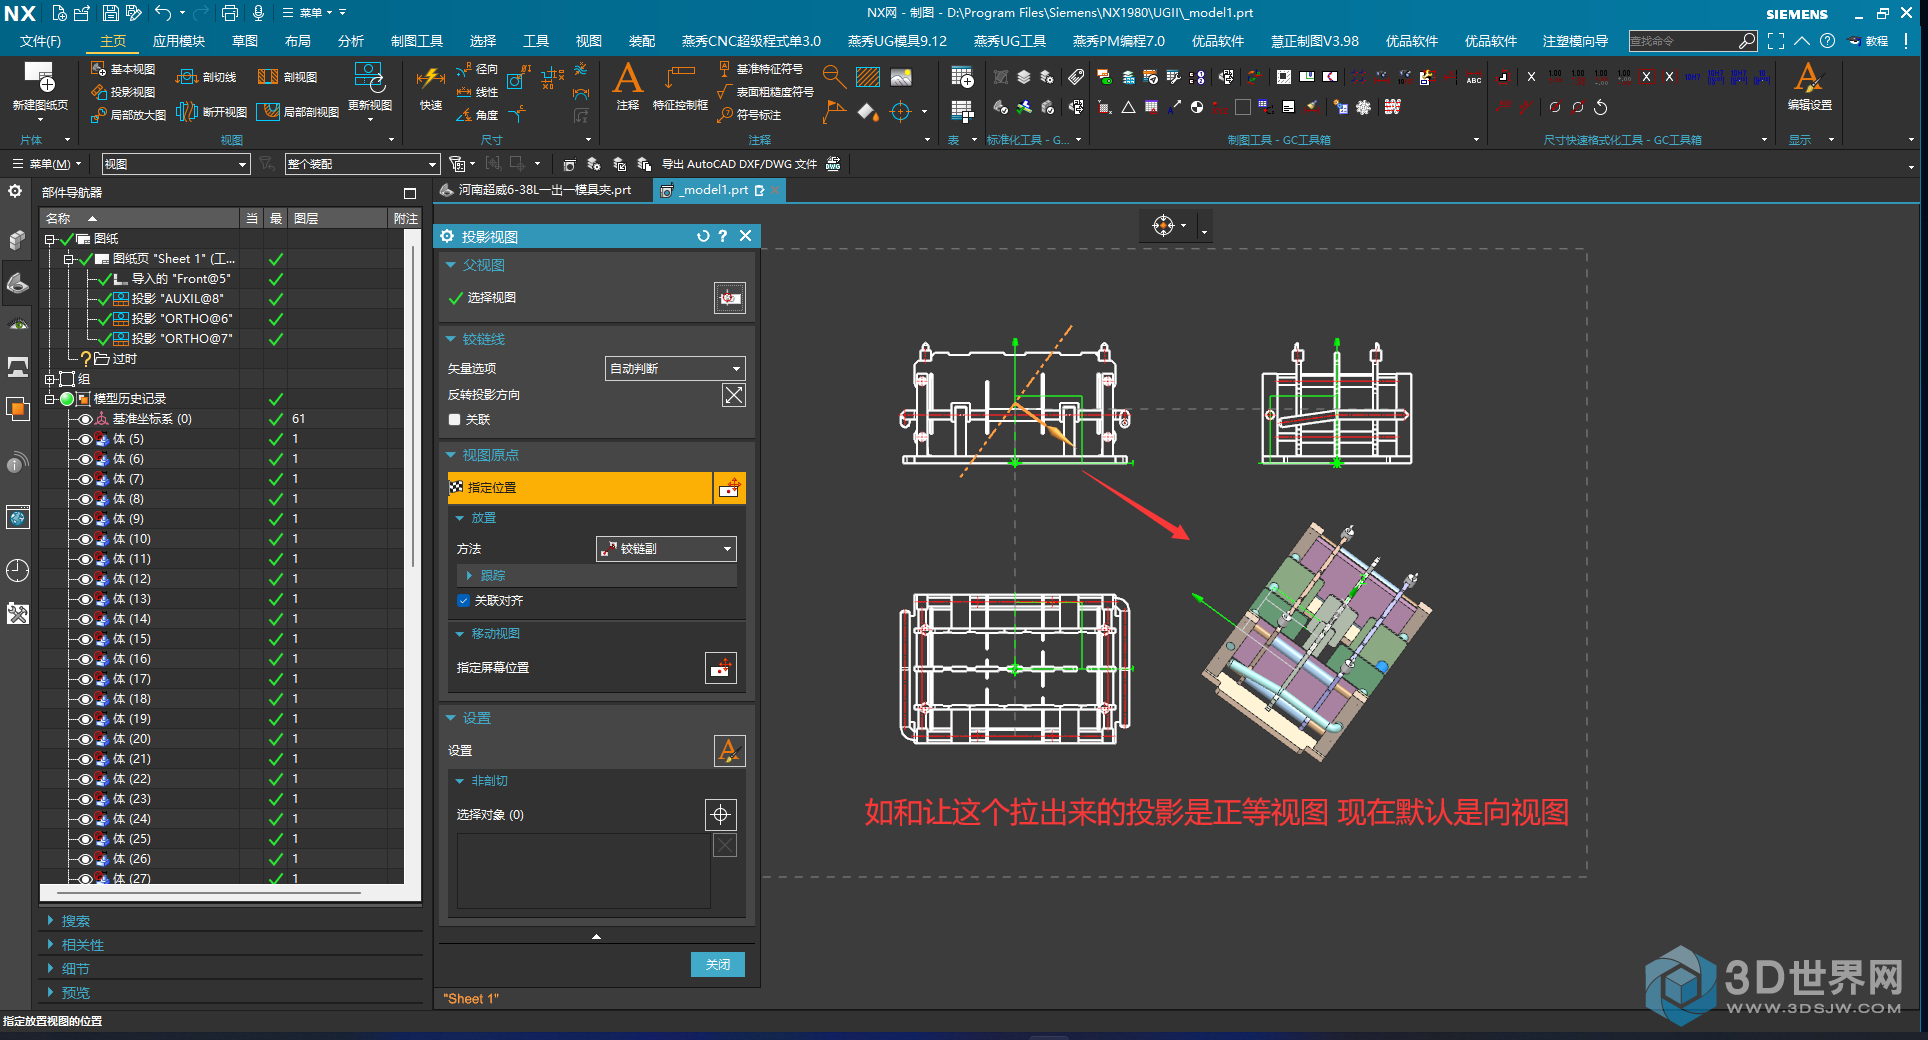
Task: Open the 矢量选项 自动判断 dropdown
Action: [x=675, y=369]
